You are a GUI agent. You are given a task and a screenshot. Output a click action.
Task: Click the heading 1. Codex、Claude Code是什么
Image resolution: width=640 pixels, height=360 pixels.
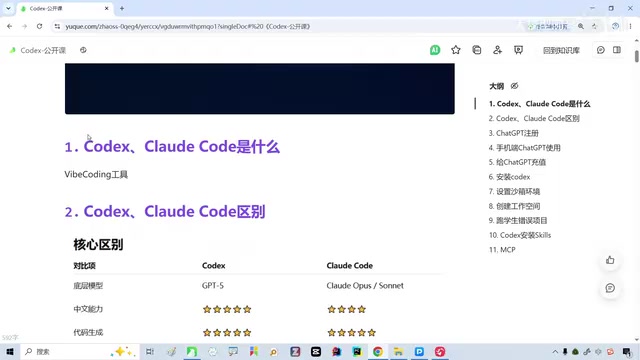[172, 147]
